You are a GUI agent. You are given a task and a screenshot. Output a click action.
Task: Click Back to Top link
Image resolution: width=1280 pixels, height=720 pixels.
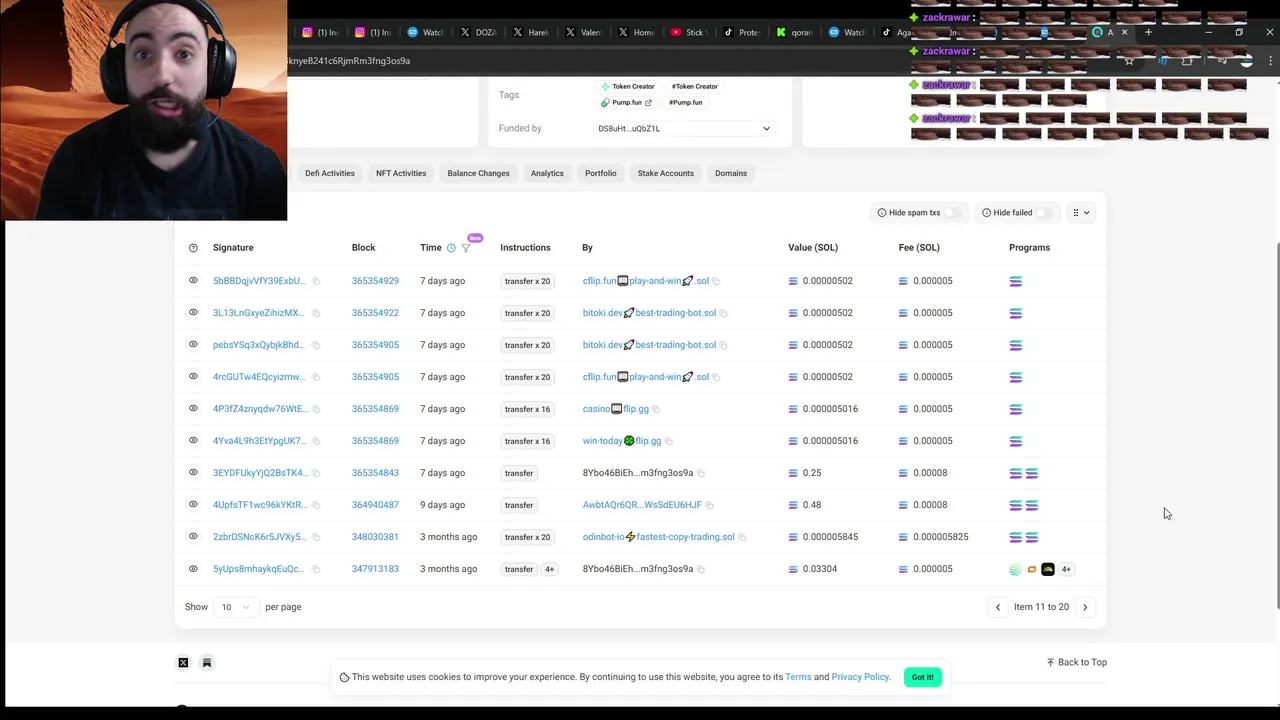click(x=1077, y=662)
